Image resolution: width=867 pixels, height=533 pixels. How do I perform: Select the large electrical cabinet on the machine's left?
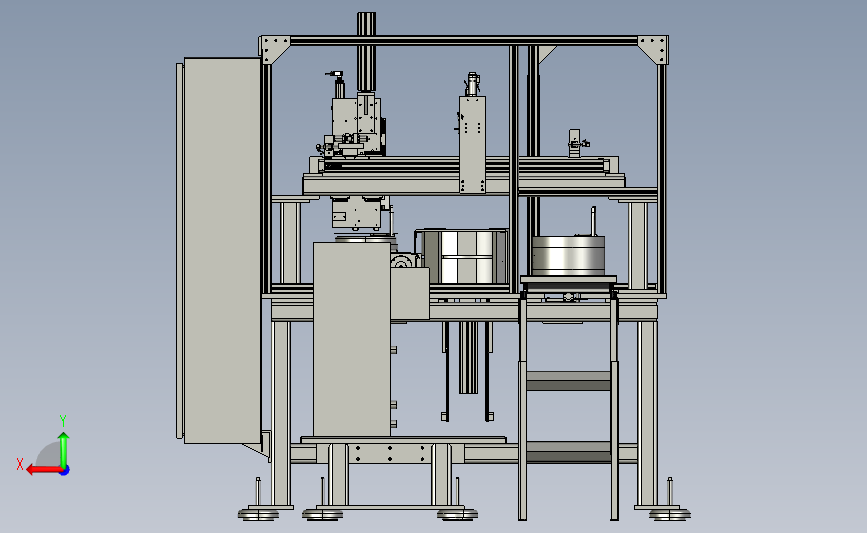coord(222,250)
